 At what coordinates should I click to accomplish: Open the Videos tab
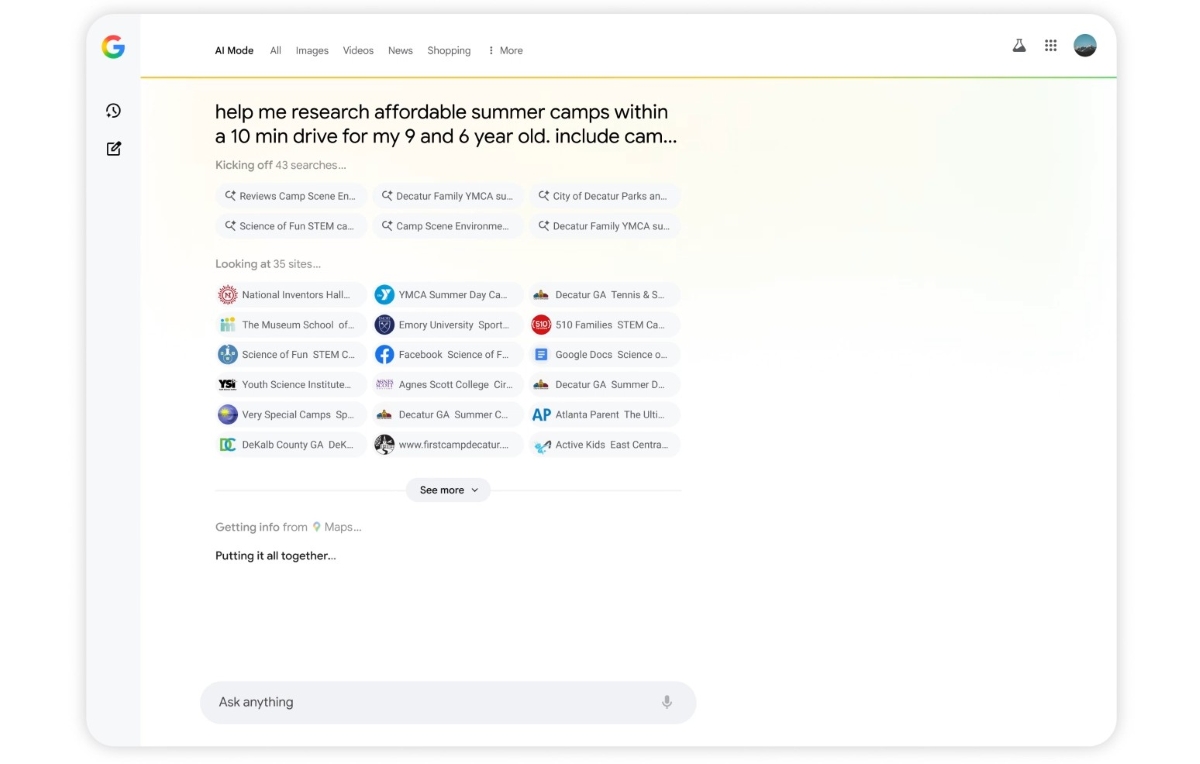coord(358,51)
